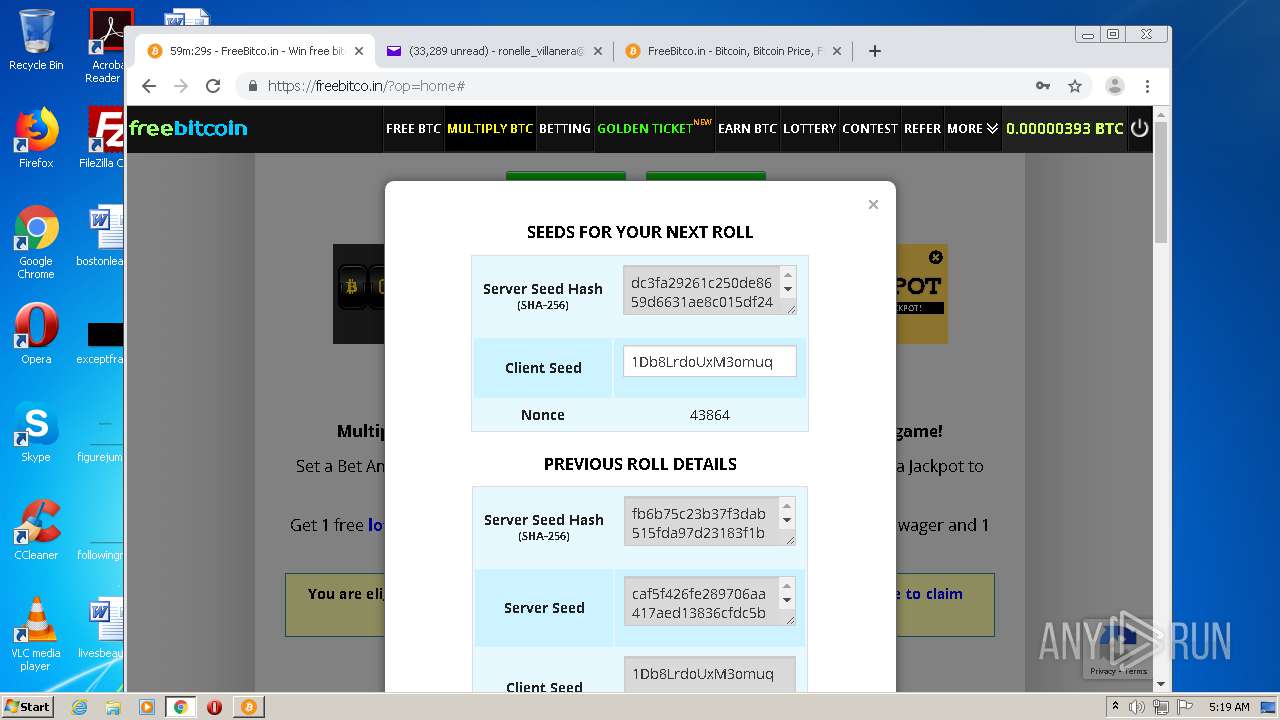This screenshot has width=1280, height=720.
Task: Go forward in Chrome browser
Action: click(181, 86)
